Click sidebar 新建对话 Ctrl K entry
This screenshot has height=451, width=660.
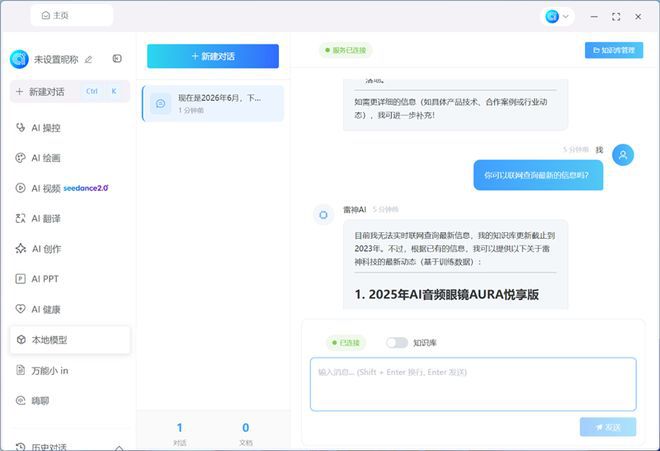tap(70, 91)
